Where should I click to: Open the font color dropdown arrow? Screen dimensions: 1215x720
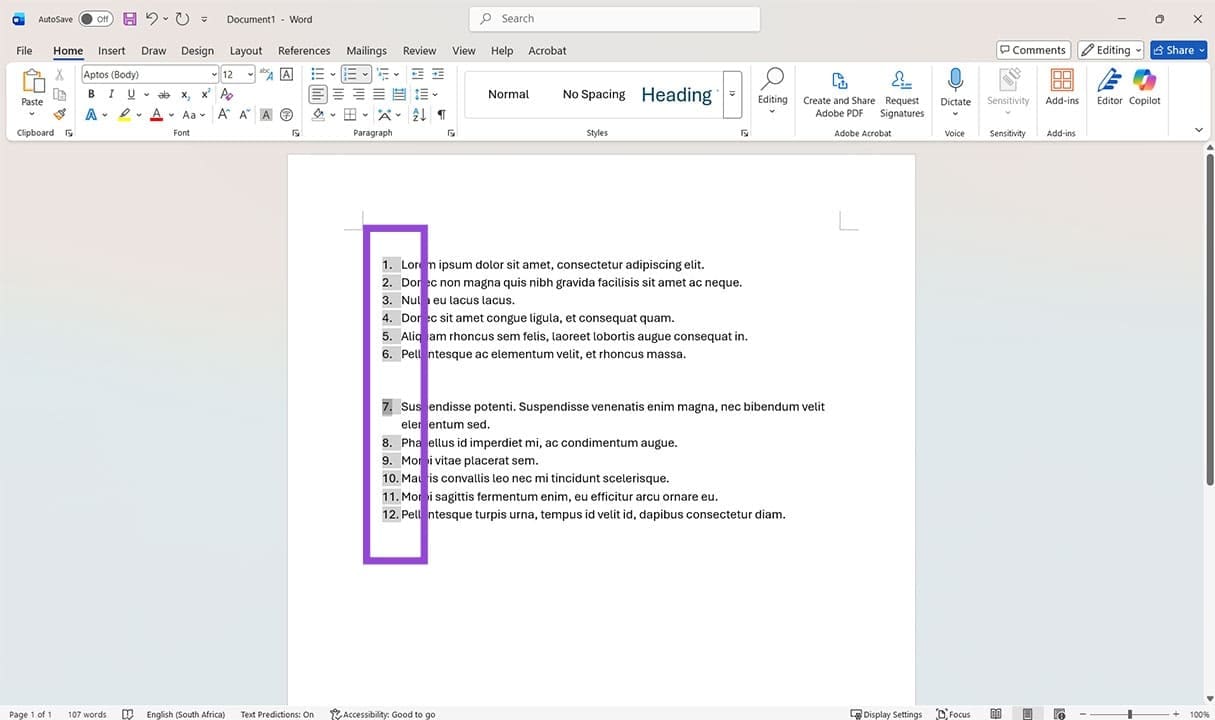click(169, 114)
